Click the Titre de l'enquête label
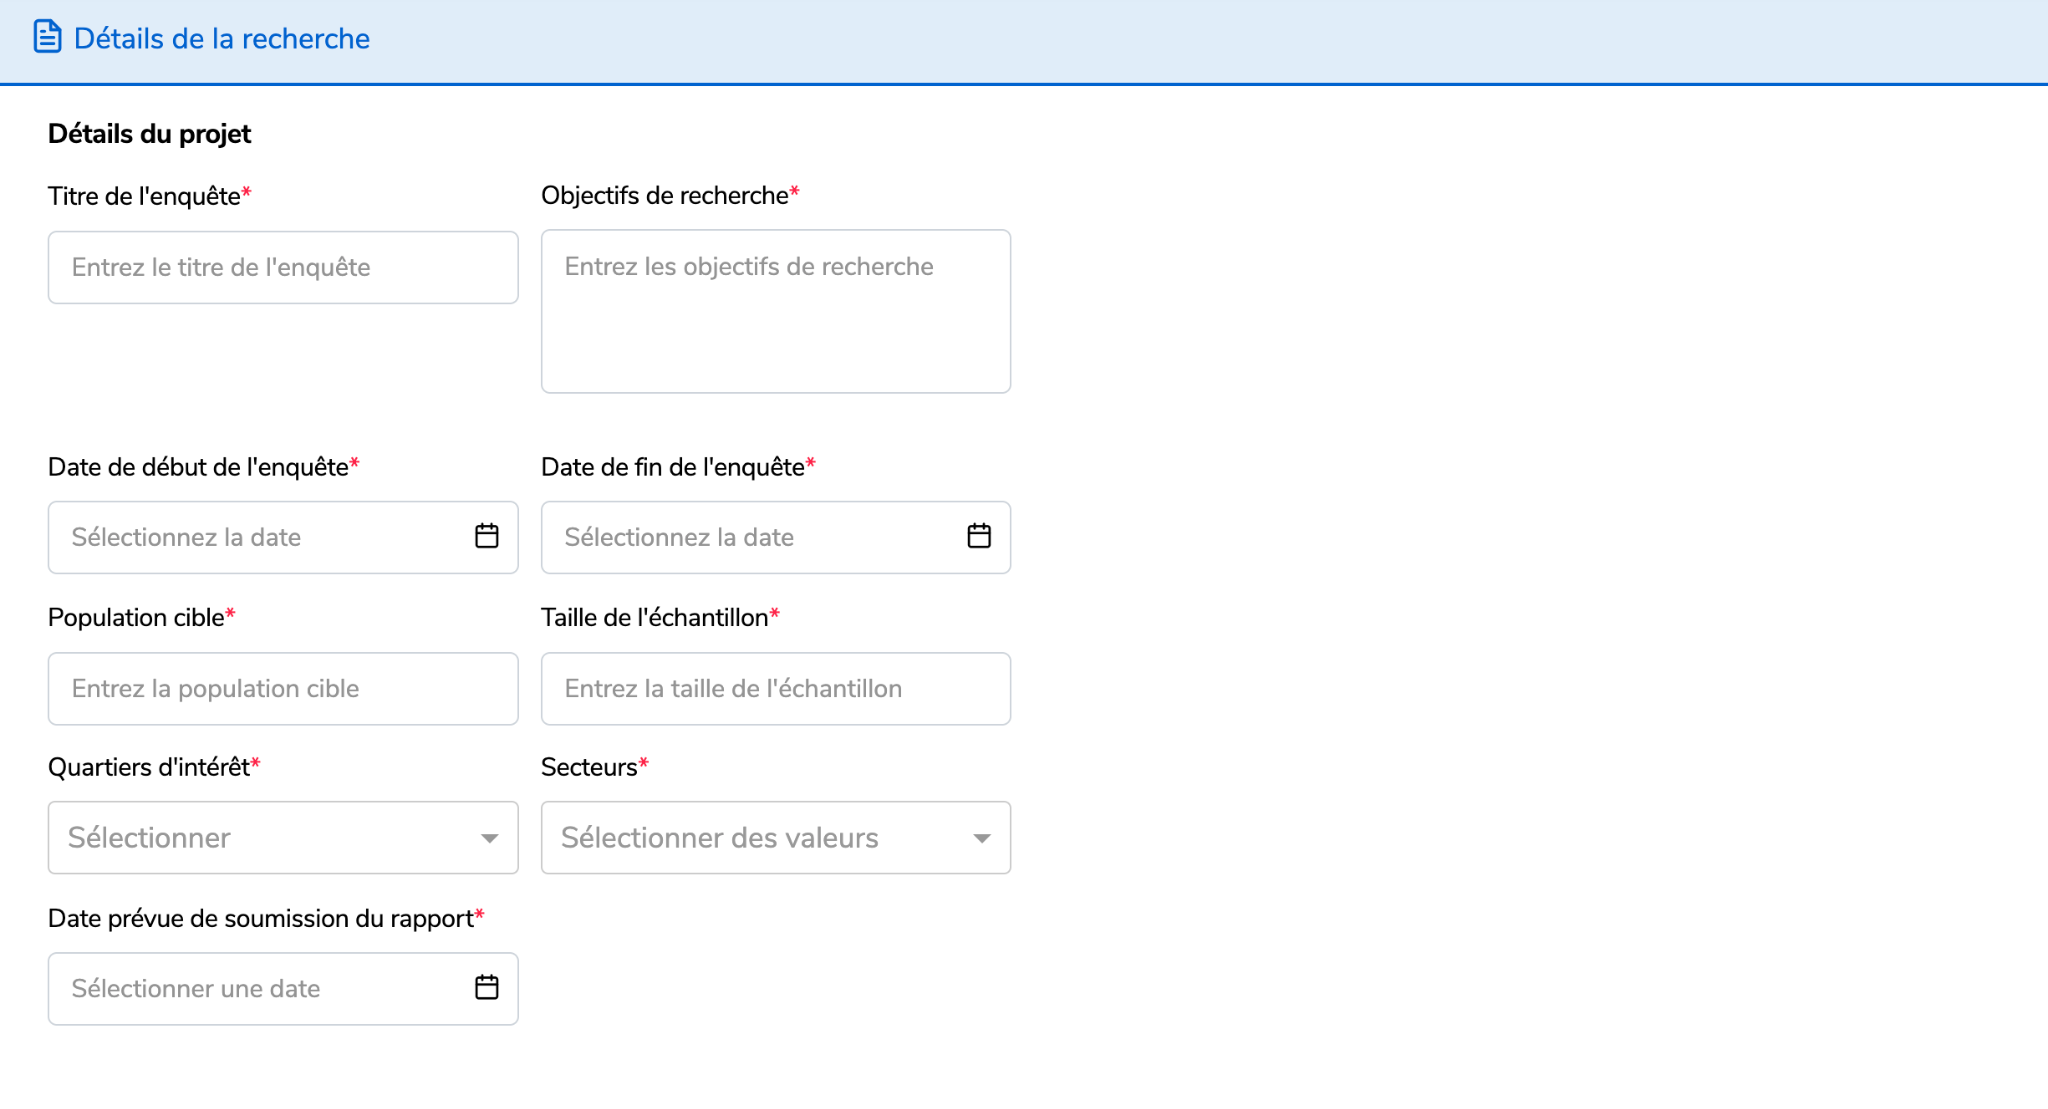 pos(144,196)
